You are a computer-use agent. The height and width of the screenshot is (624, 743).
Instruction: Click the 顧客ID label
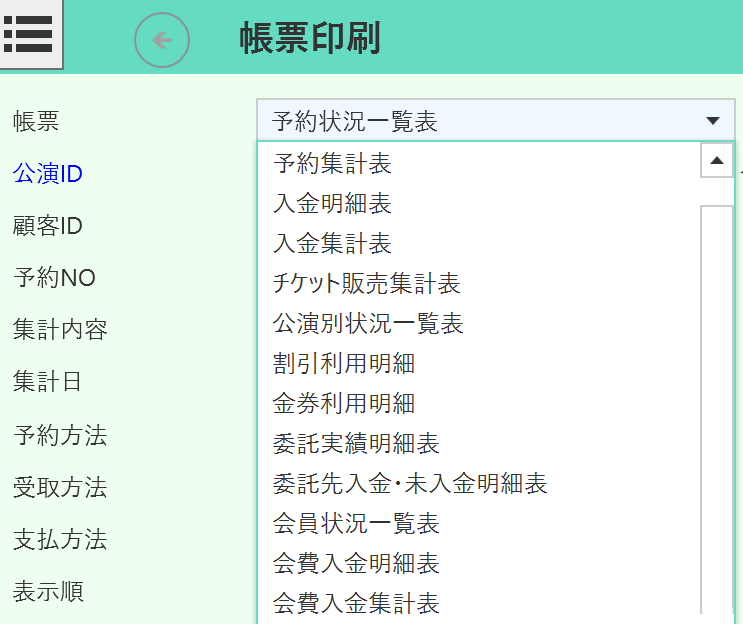47,226
